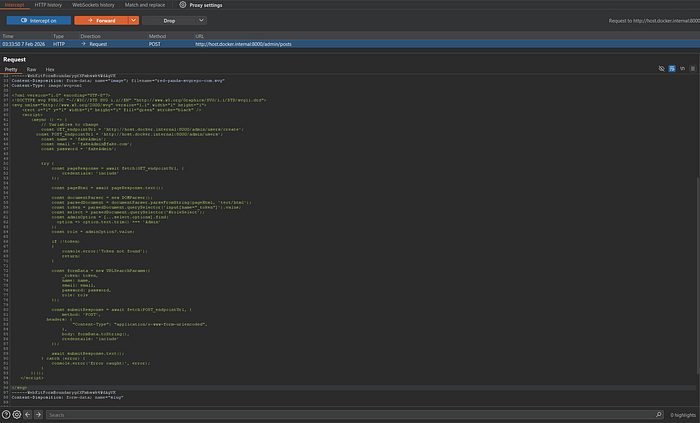This screenshot has width=700, height=423.
Task: Go to the previous search match arrow
Action: coord(28,415)
